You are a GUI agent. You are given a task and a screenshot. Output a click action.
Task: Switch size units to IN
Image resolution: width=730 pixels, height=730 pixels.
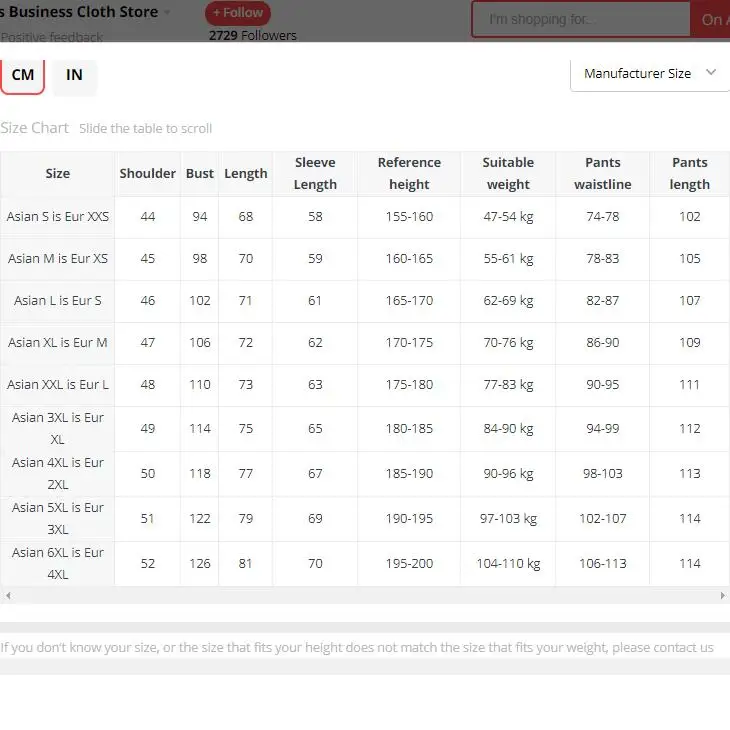click(74, 75)
